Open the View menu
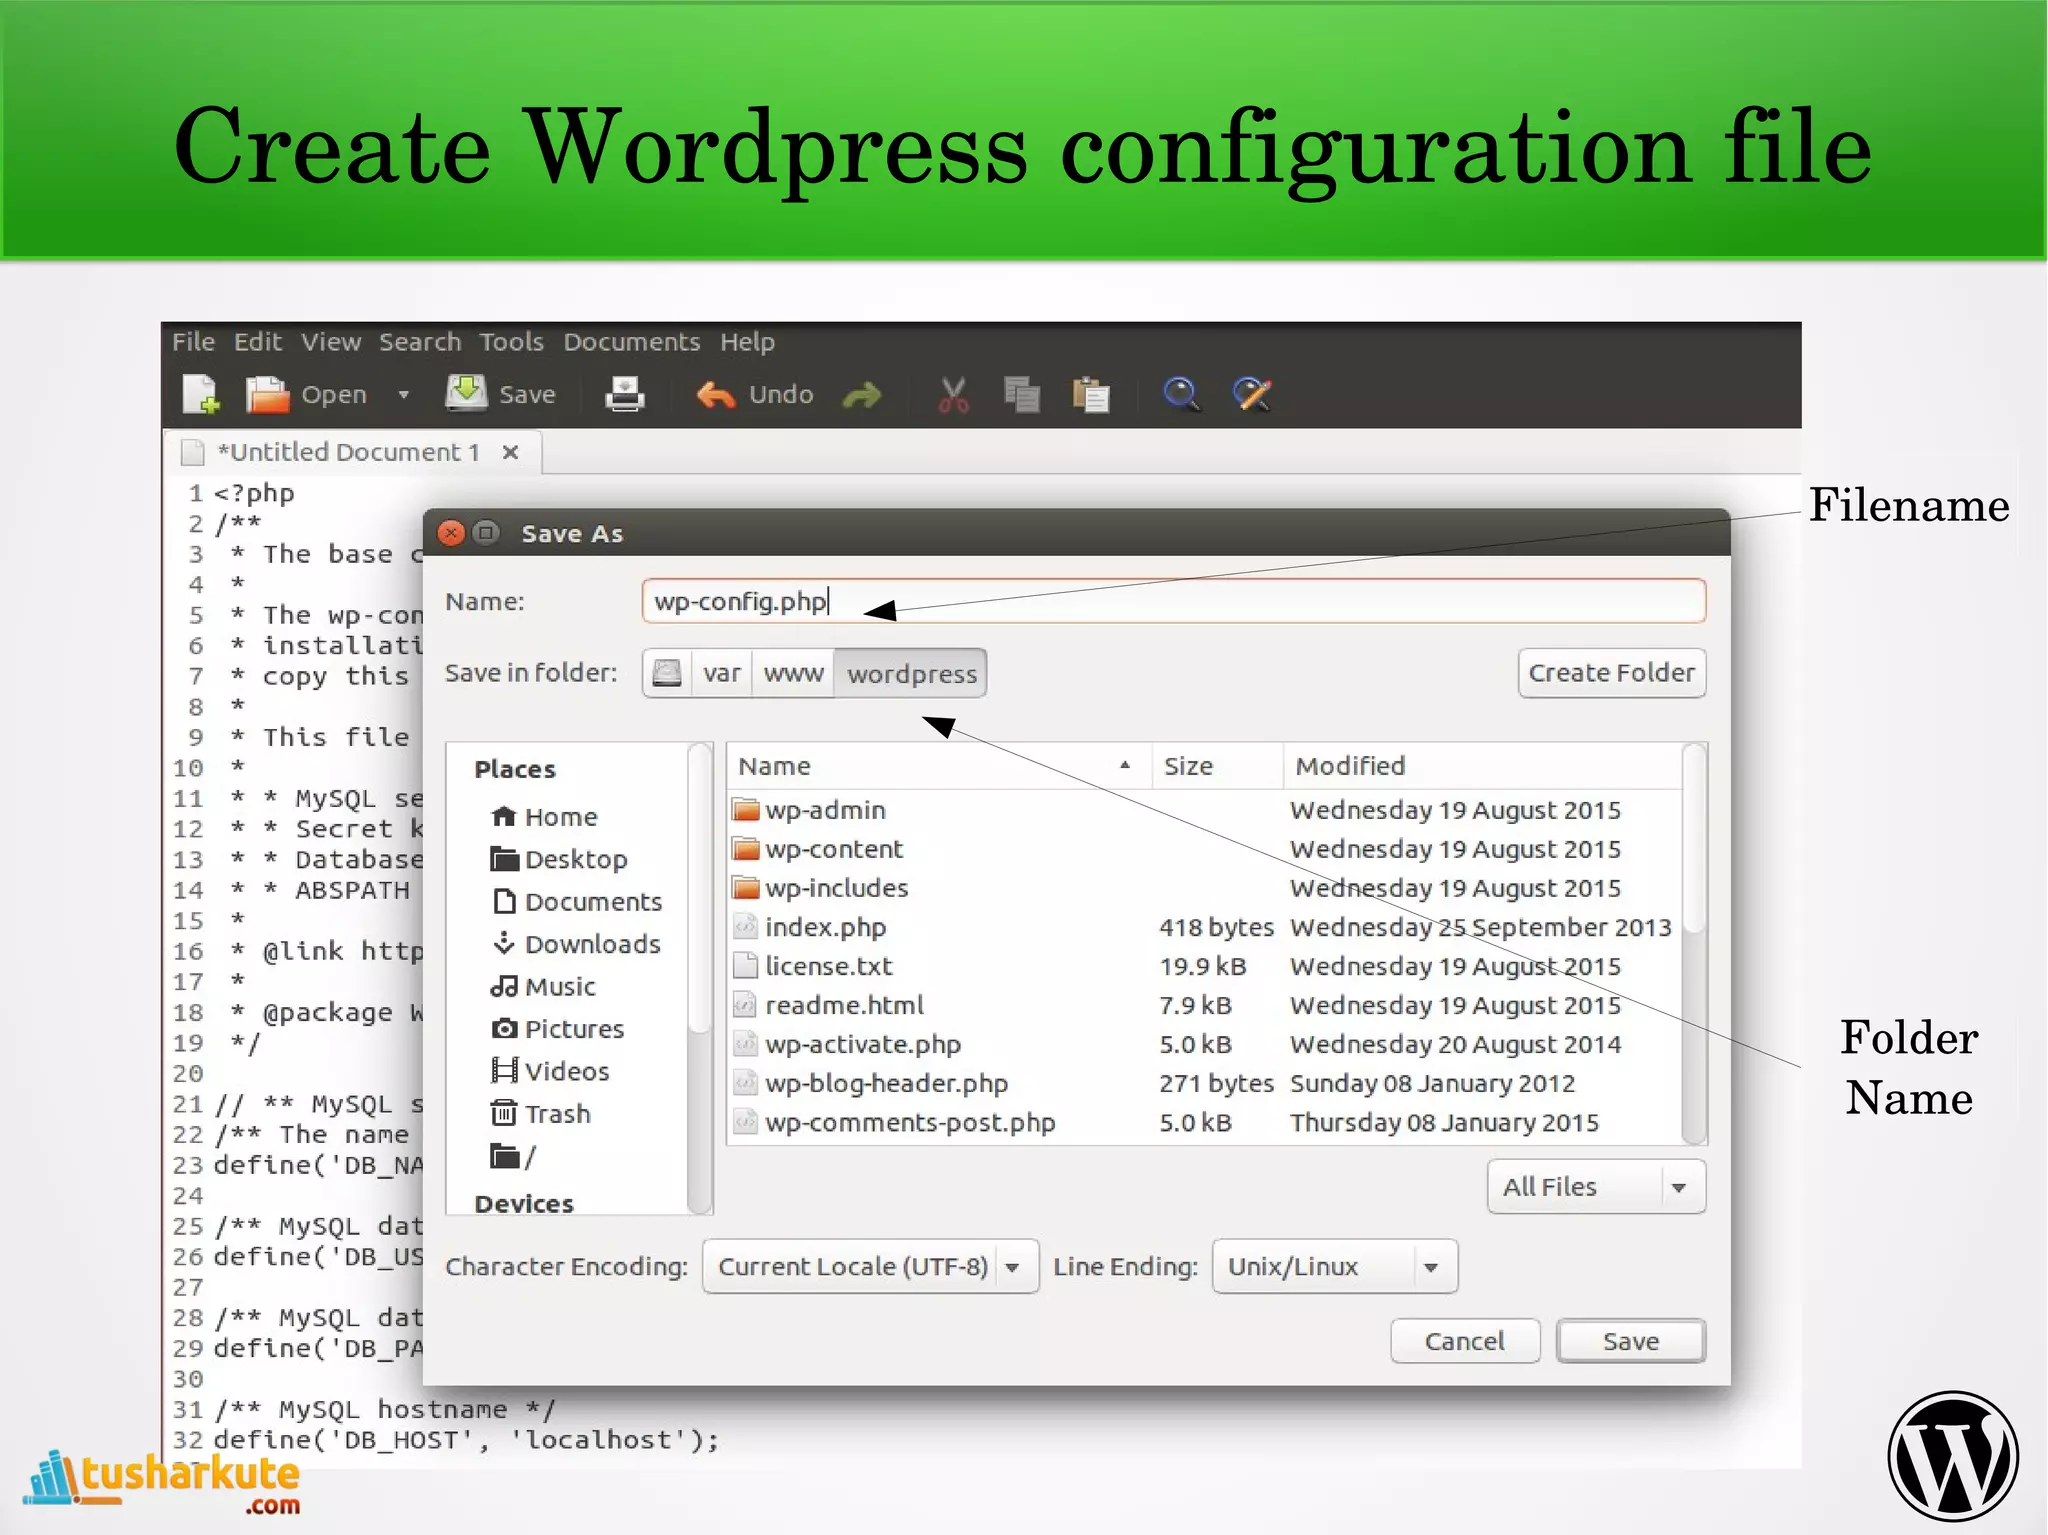 coord(331,342)
